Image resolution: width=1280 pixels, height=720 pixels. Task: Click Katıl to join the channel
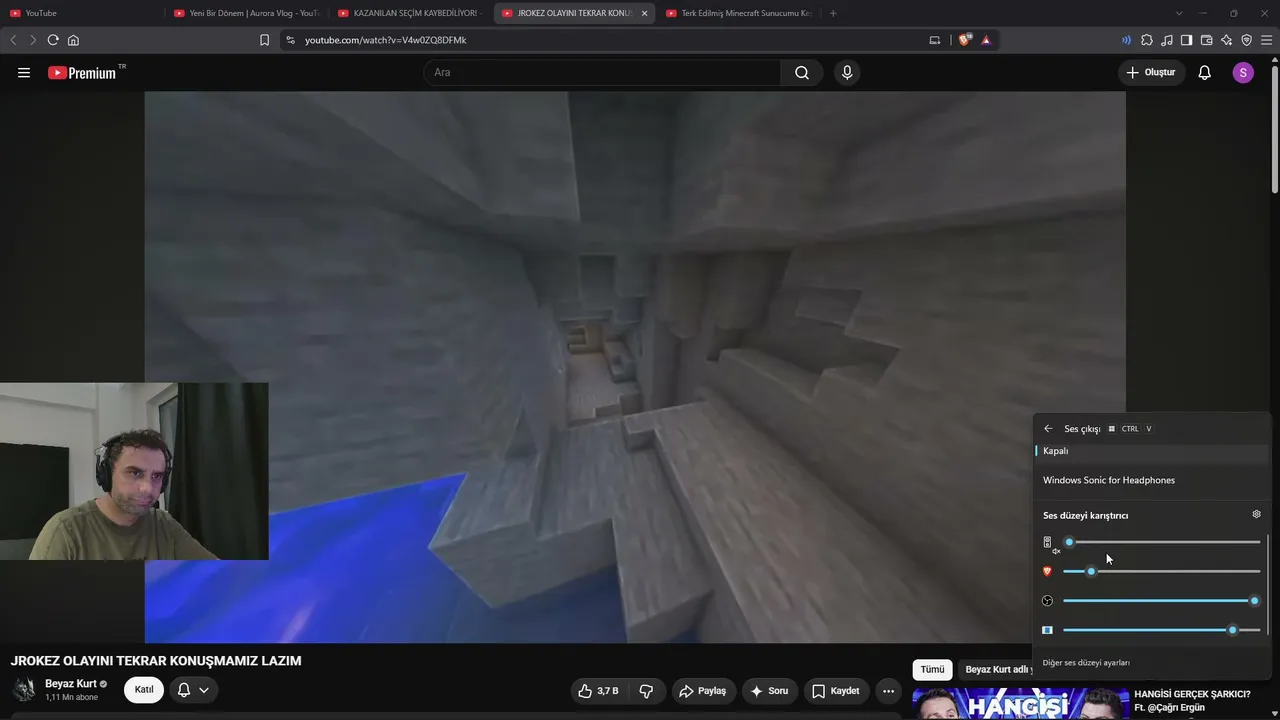tap(144, 690)
